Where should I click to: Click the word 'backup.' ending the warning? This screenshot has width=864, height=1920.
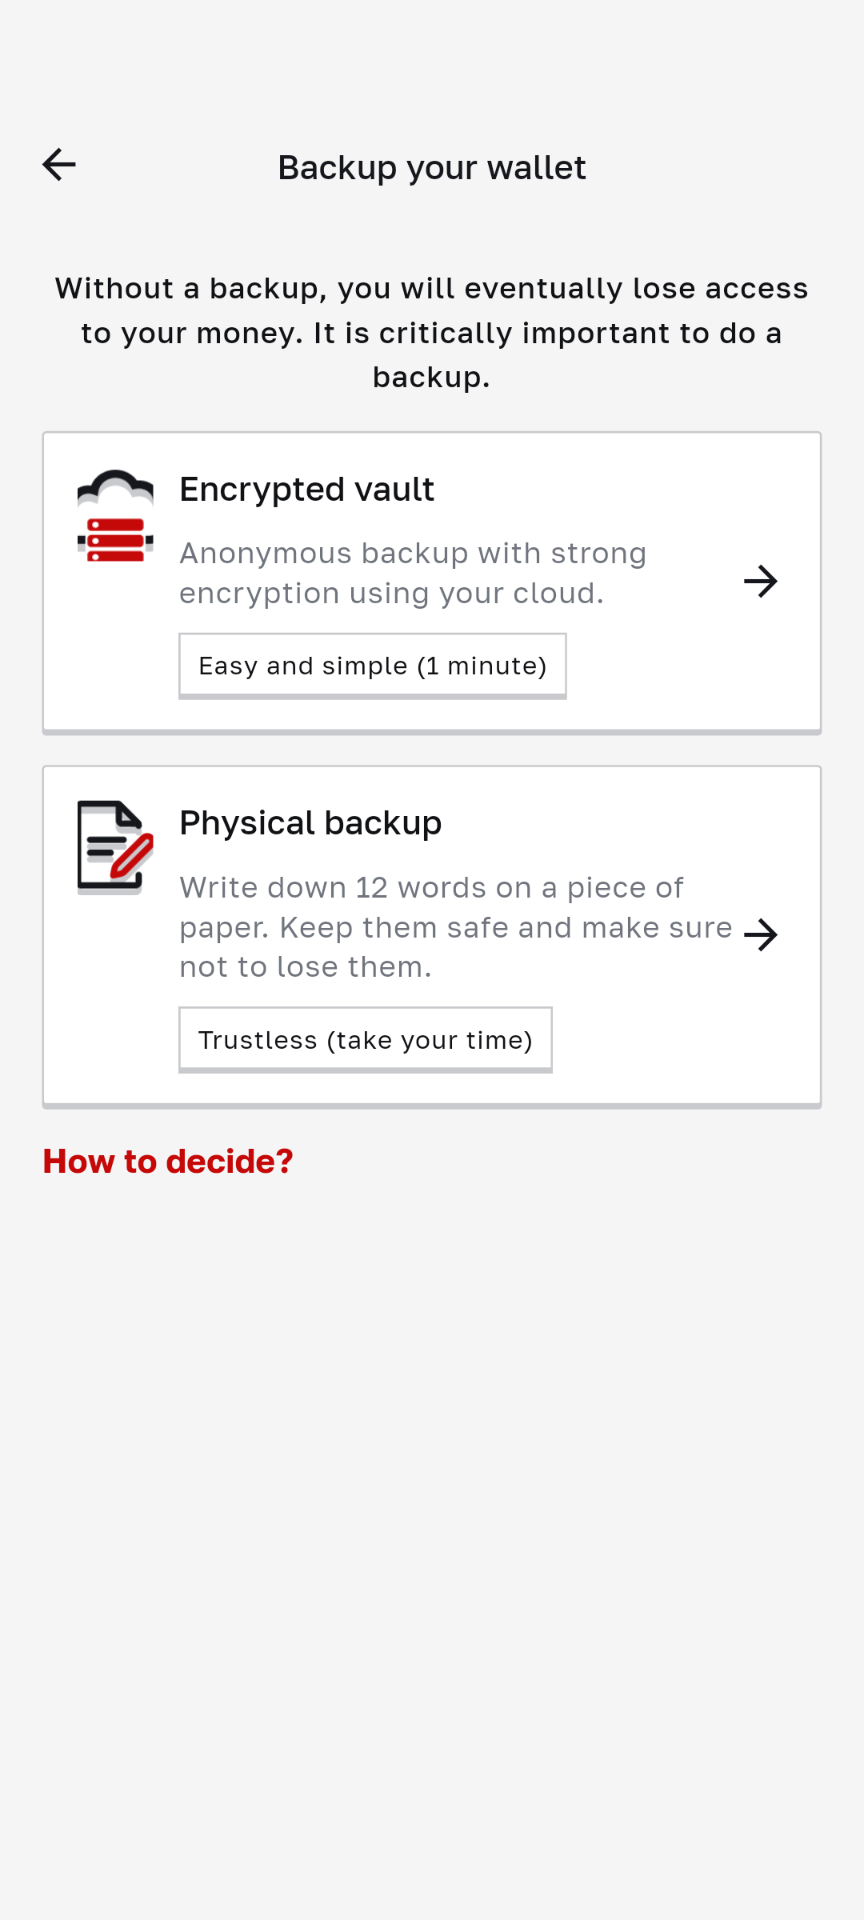[432, 377]
